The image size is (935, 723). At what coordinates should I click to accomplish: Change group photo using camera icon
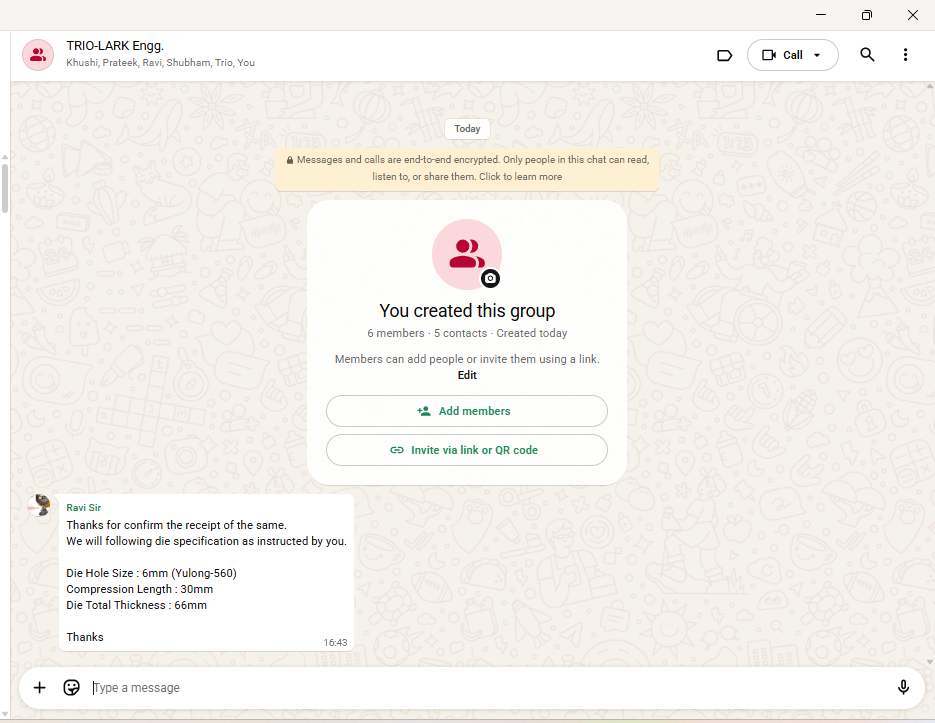click(490, 279)
